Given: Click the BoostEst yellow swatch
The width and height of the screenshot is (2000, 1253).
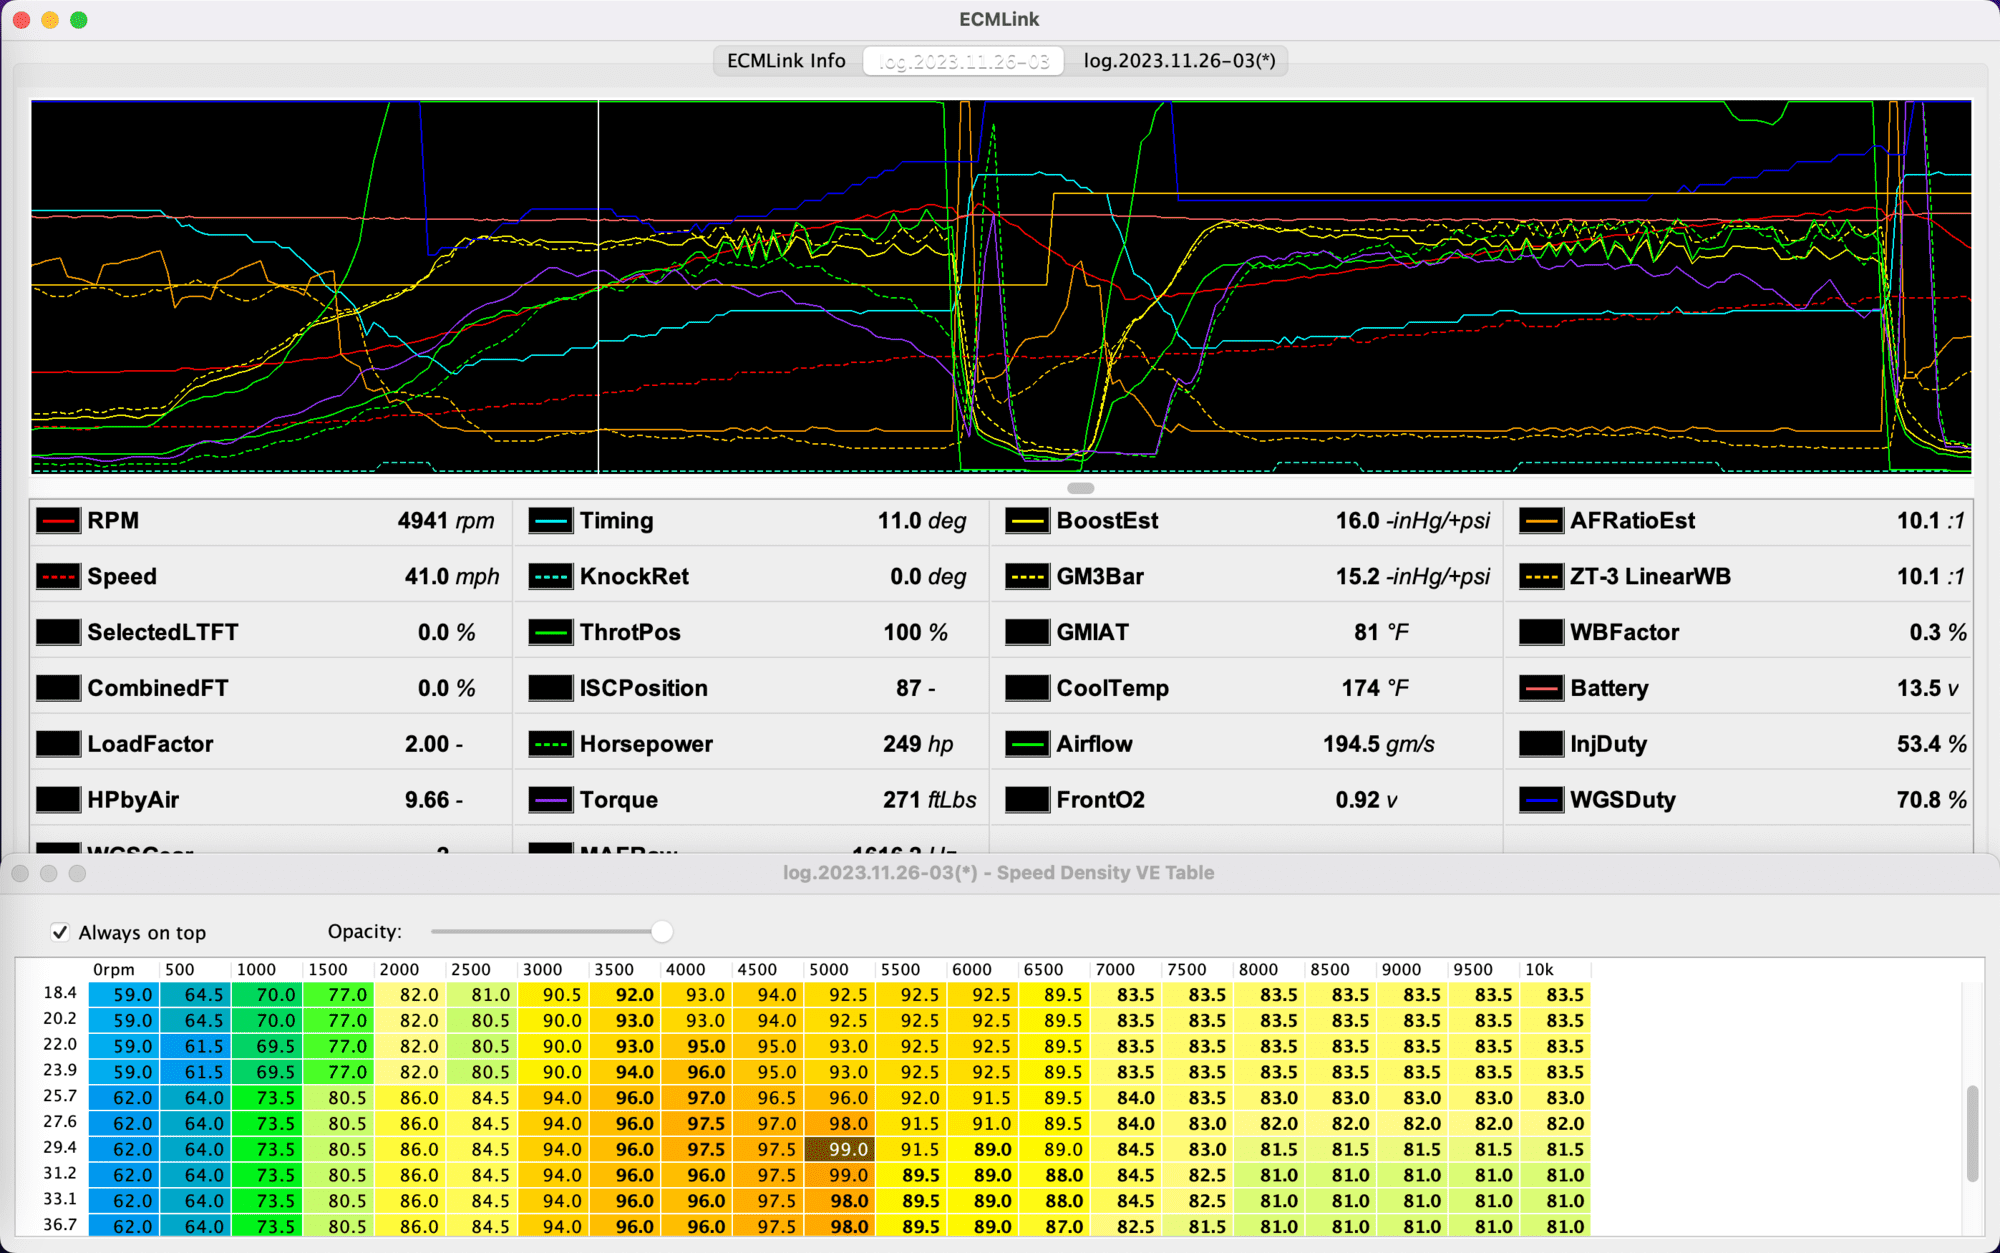Looking at the screenshot, I should 1027,521.
